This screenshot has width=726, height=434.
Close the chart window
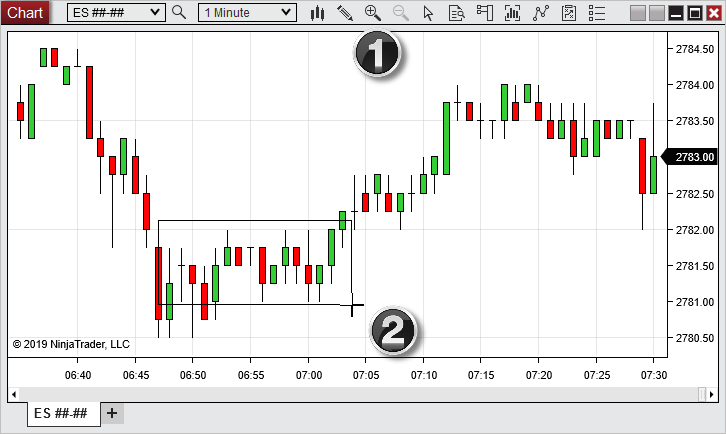713,13
